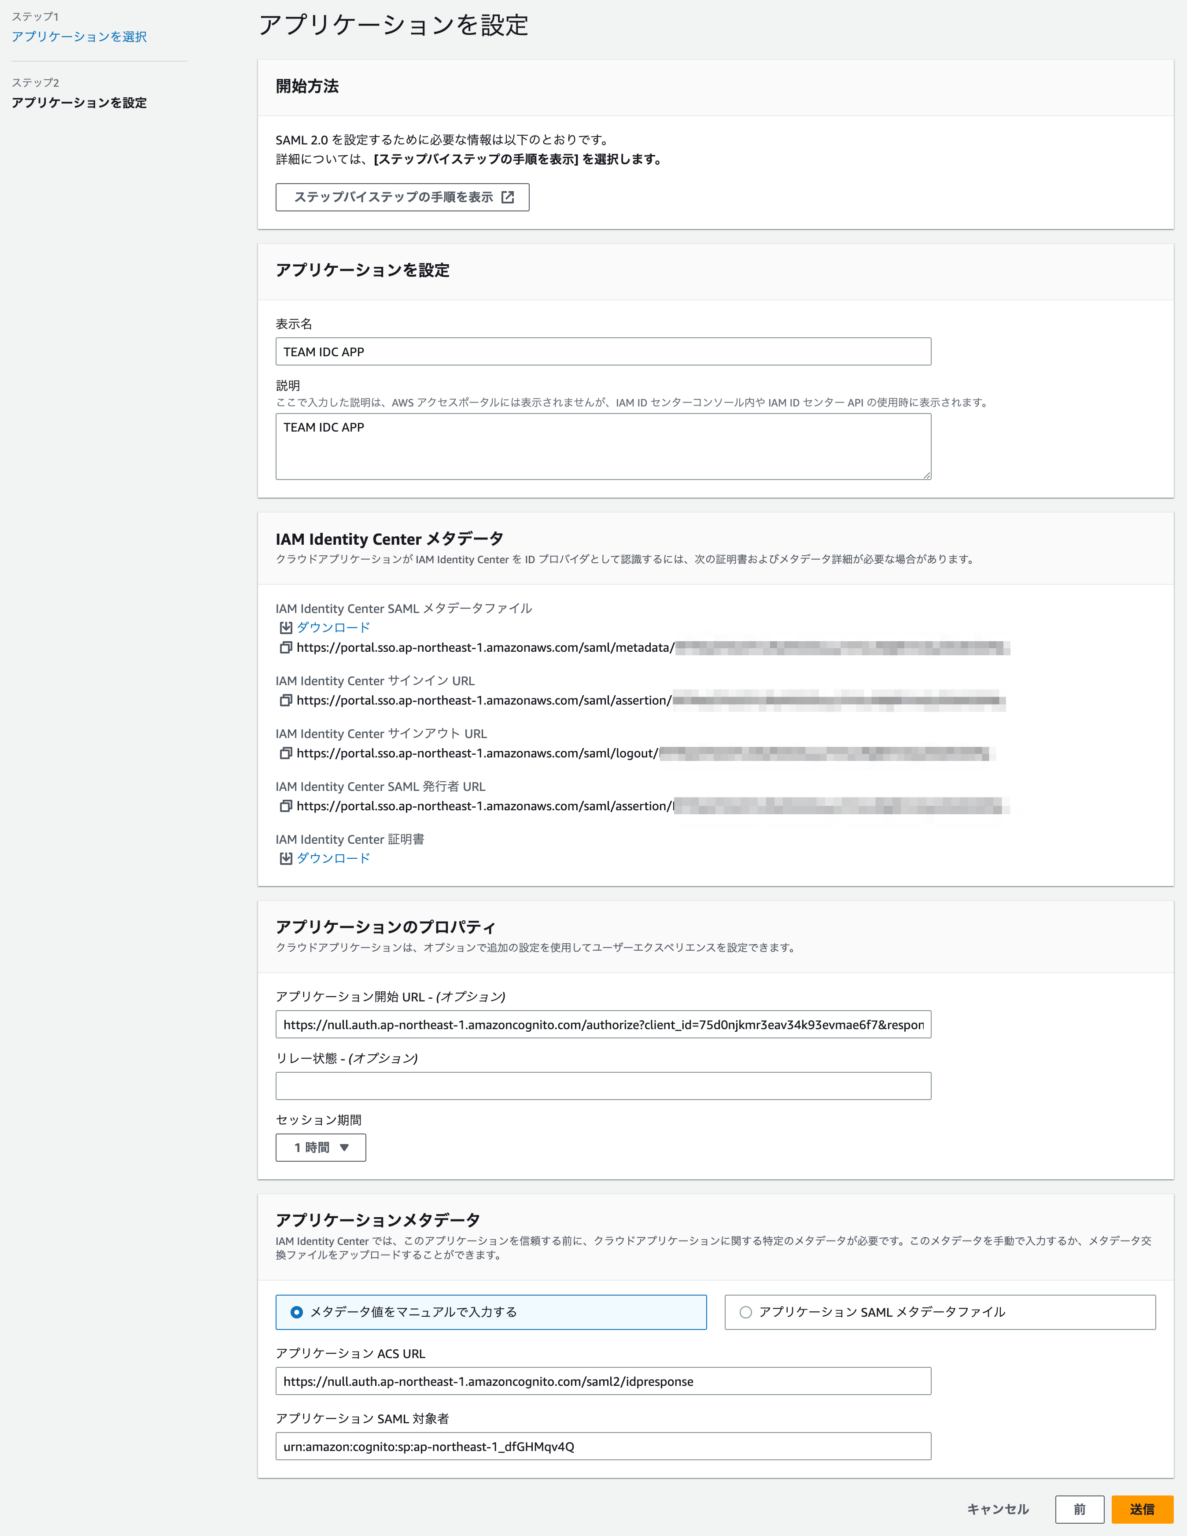Select メタデータ値をマニュアルで入力する option

tap(296, 1312)
